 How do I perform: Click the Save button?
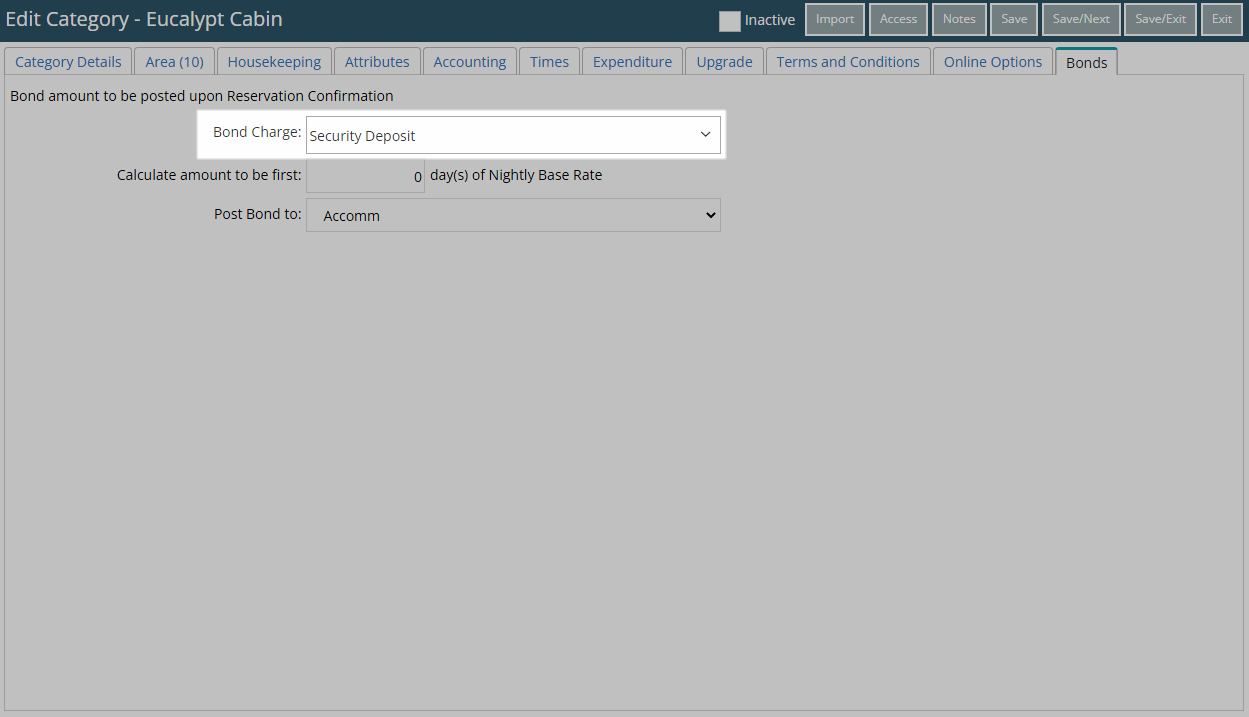tap(1014, 19)
